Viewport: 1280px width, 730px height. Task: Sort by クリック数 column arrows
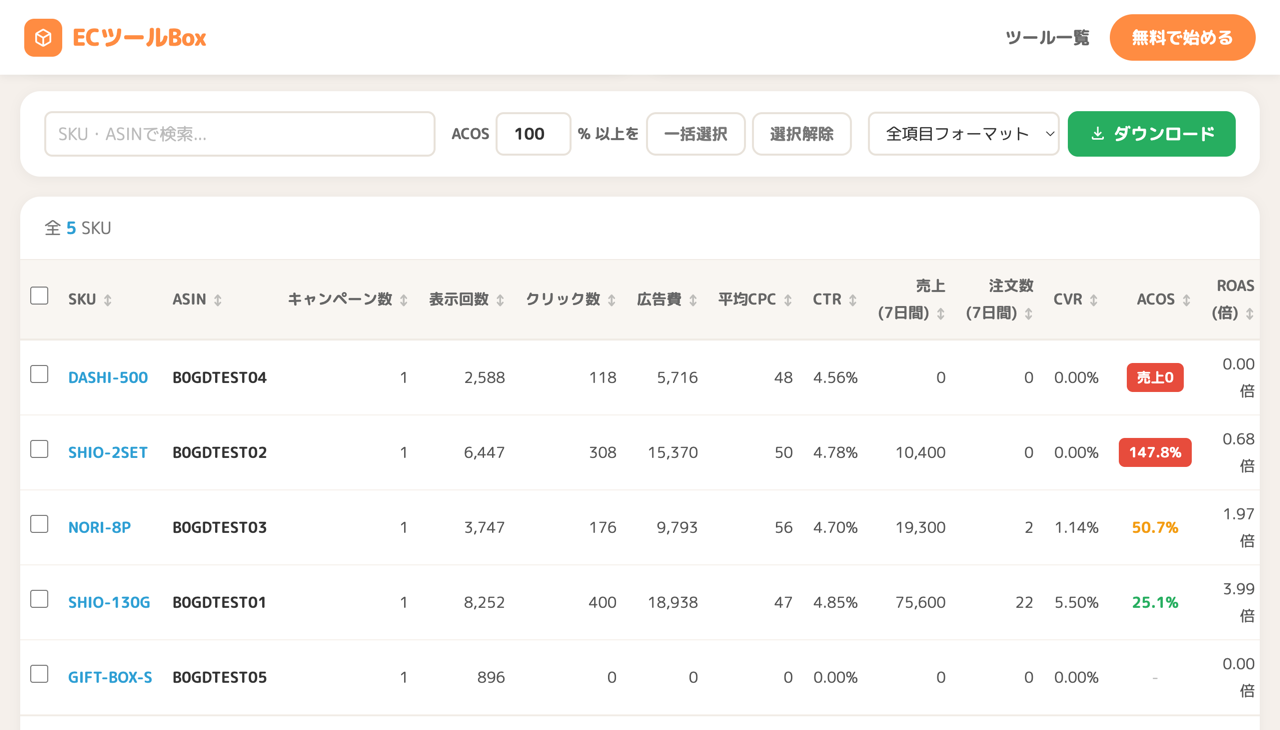point(612,300)
